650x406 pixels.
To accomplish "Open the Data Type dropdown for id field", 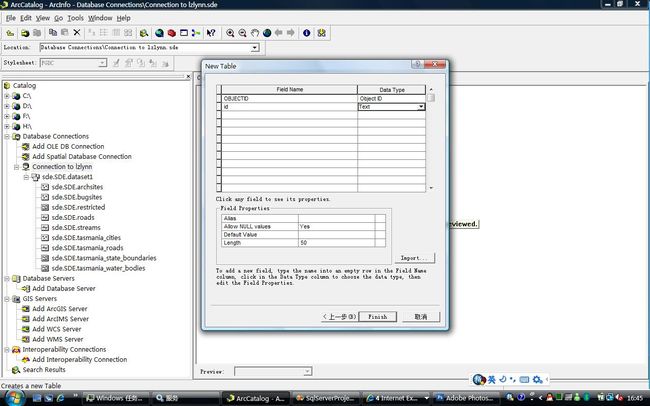I will coord(421,107).
